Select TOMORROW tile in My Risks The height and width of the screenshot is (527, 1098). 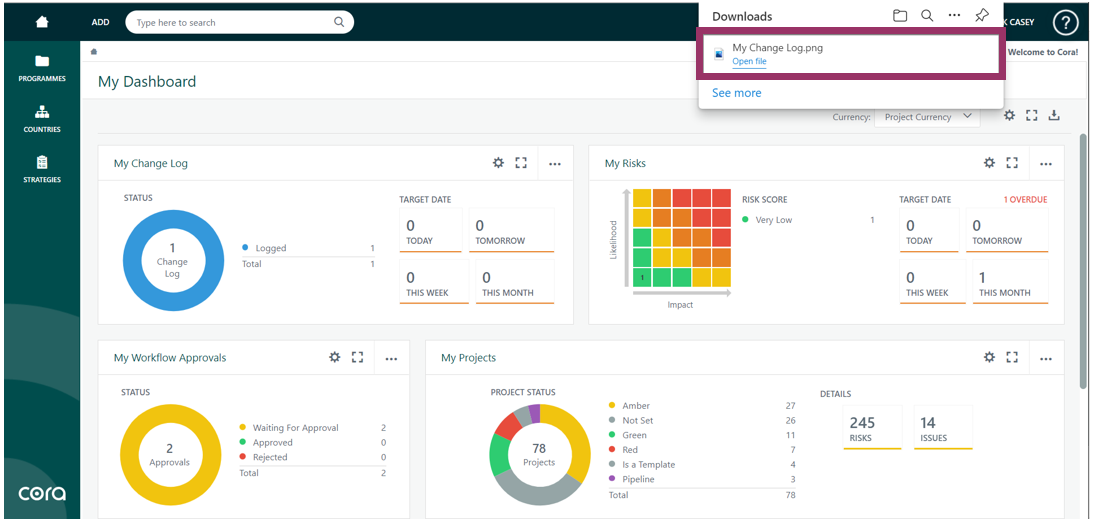(1007, 230)
